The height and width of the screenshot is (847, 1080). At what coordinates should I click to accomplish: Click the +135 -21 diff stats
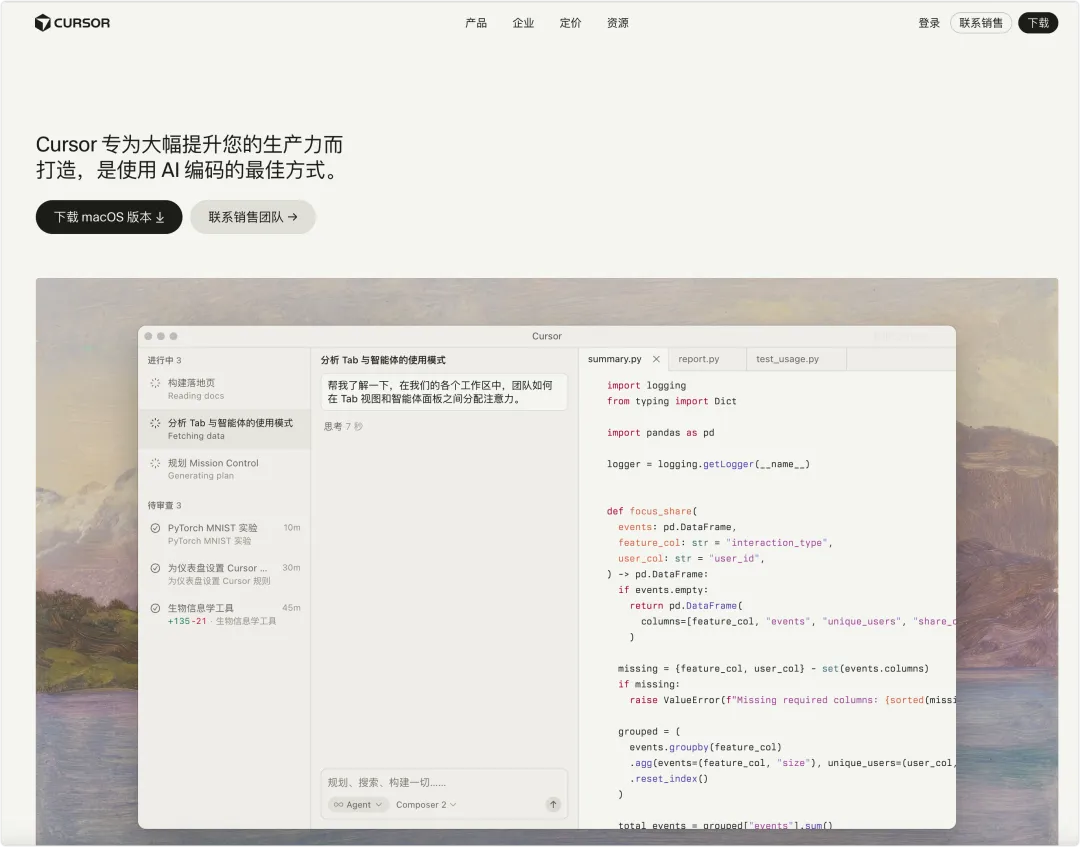click(187, 621)
